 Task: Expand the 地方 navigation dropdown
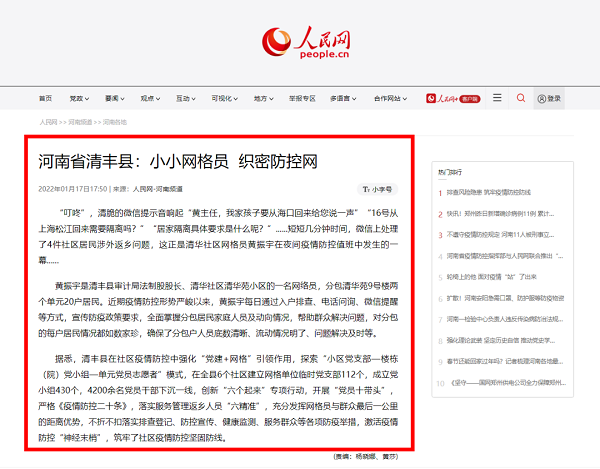coord(262,98)
